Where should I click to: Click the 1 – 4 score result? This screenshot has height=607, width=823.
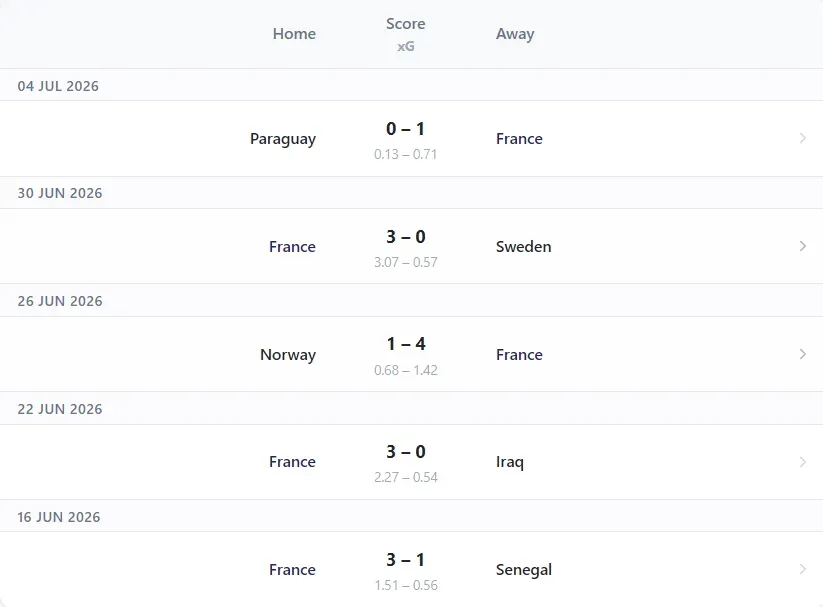(405, 344)
